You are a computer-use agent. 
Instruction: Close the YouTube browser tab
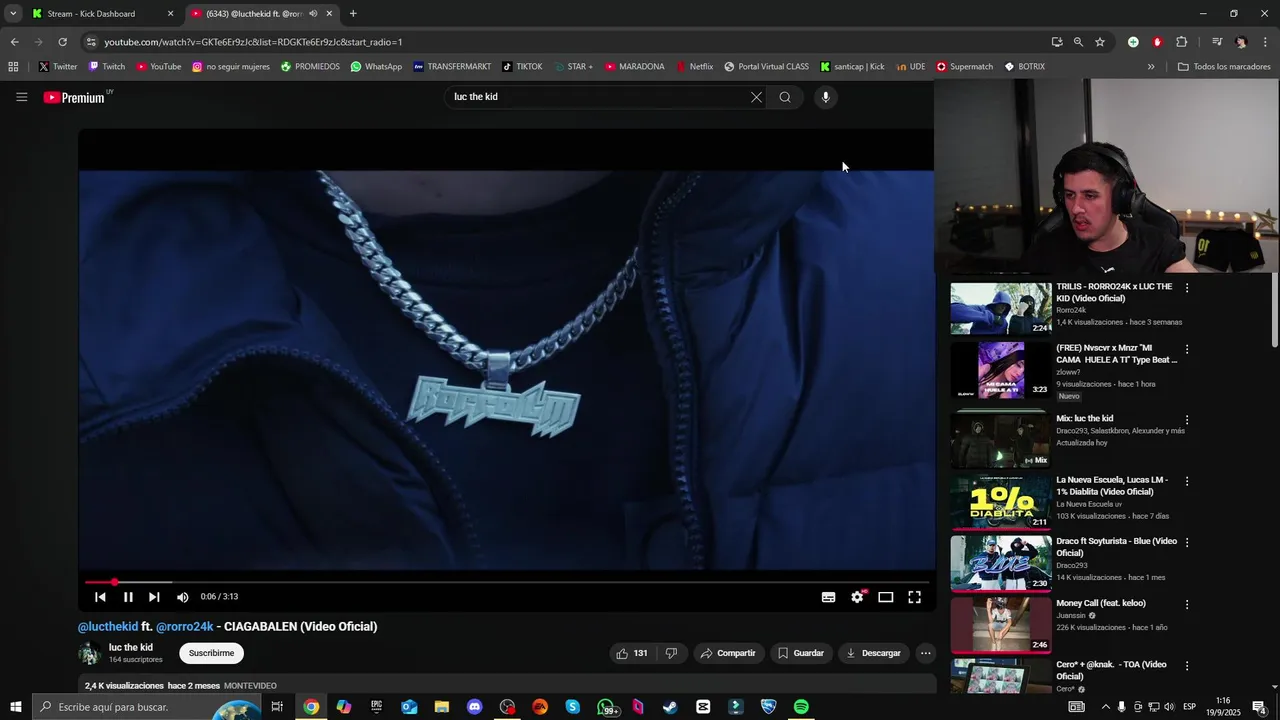[329, 14]
